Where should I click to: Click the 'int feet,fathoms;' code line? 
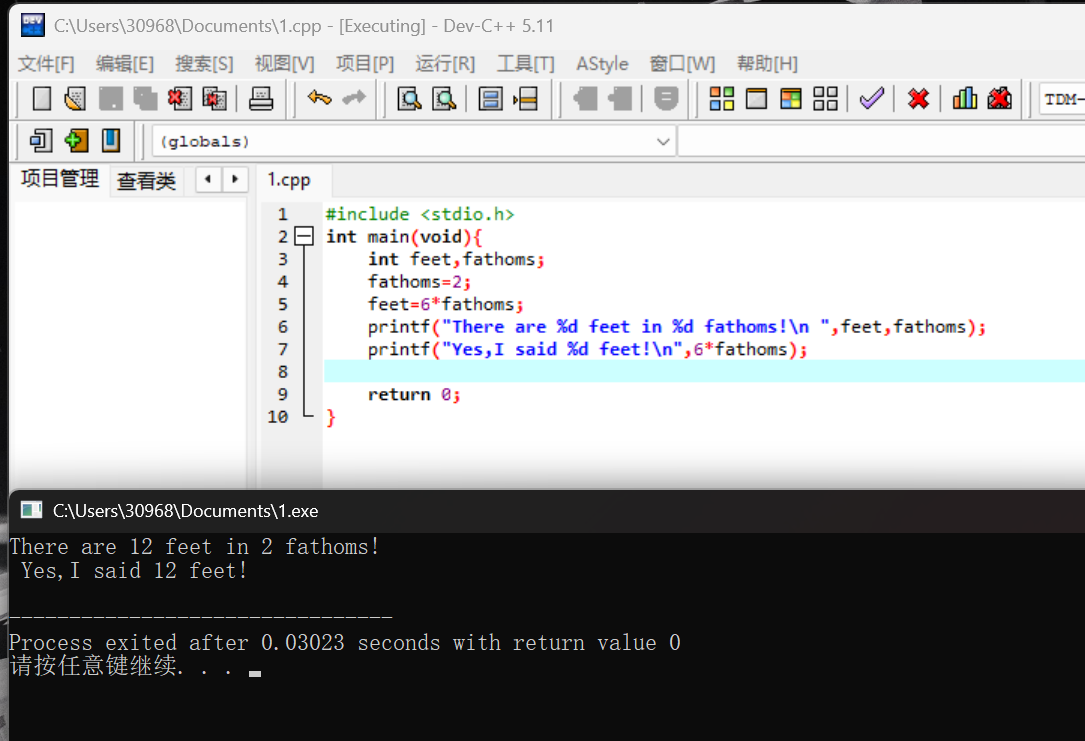coord(456,259)
